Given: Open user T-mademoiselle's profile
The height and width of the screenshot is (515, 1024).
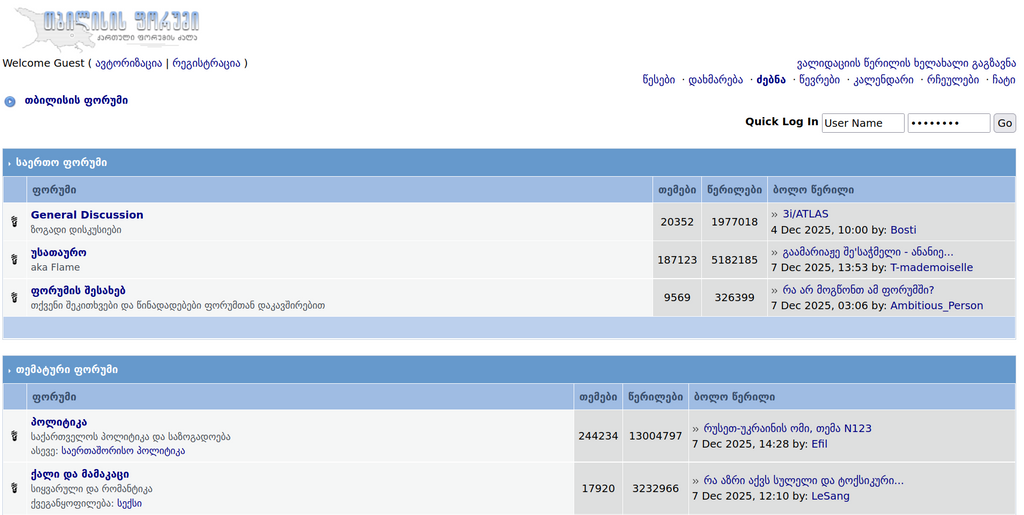Looking at the screenshot, I should [931, 268].
